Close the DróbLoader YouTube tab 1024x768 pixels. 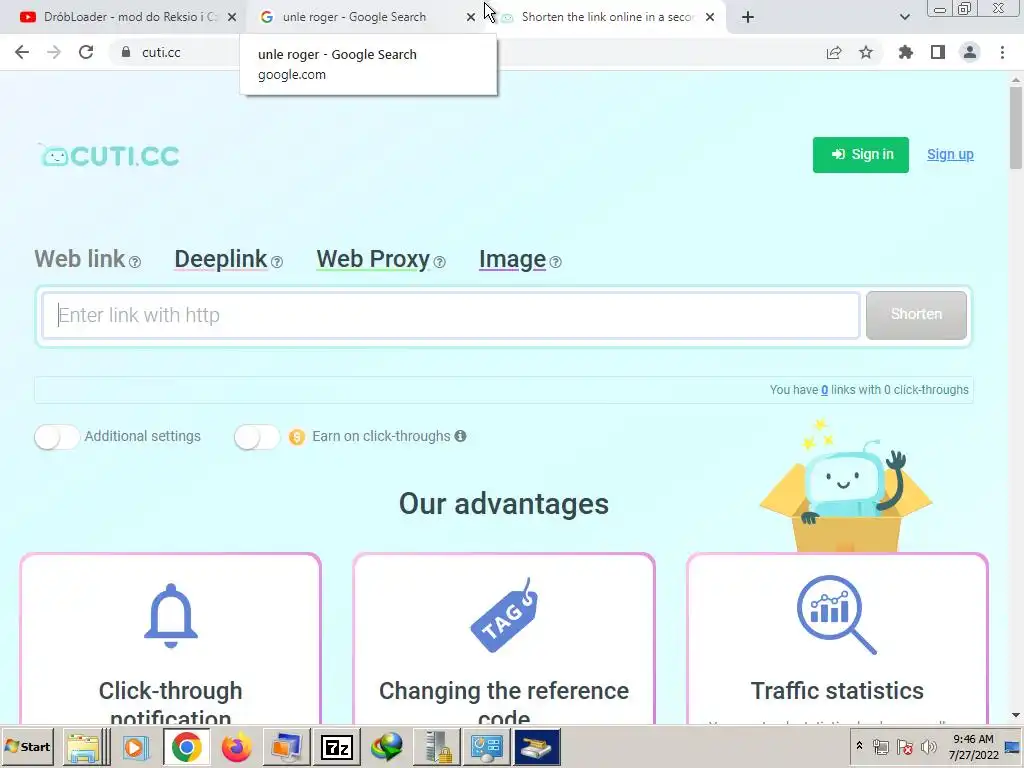click(232, 17)
